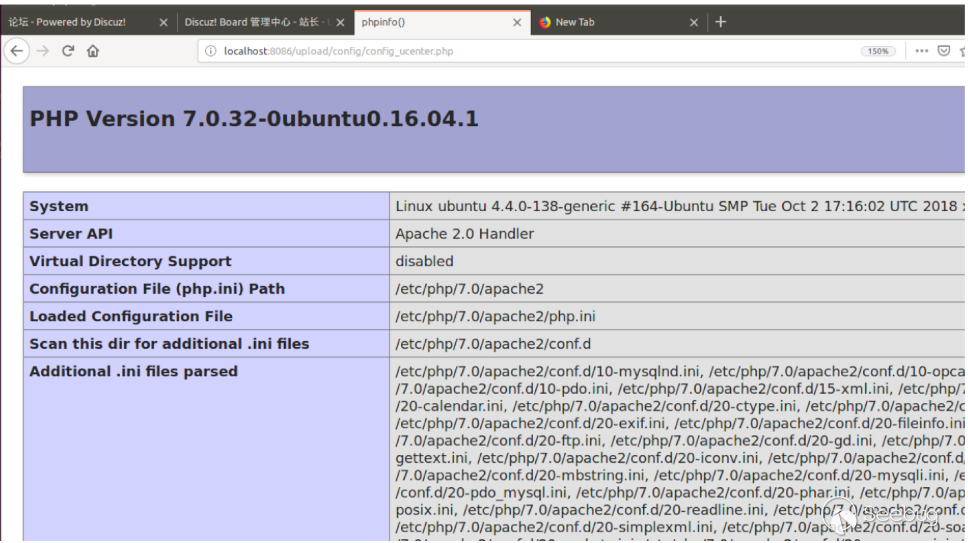
Task: Focus the address bar URL field
Action: pyautogui.click(x=531, y=51)
